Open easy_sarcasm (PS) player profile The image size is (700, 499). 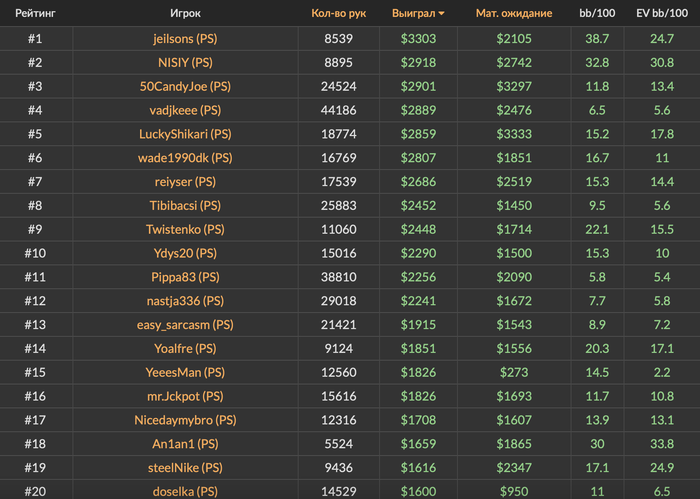(x=185, y=325)
